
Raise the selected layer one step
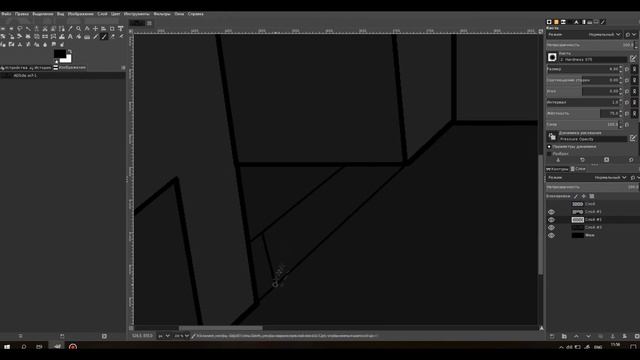pos(576,336)
